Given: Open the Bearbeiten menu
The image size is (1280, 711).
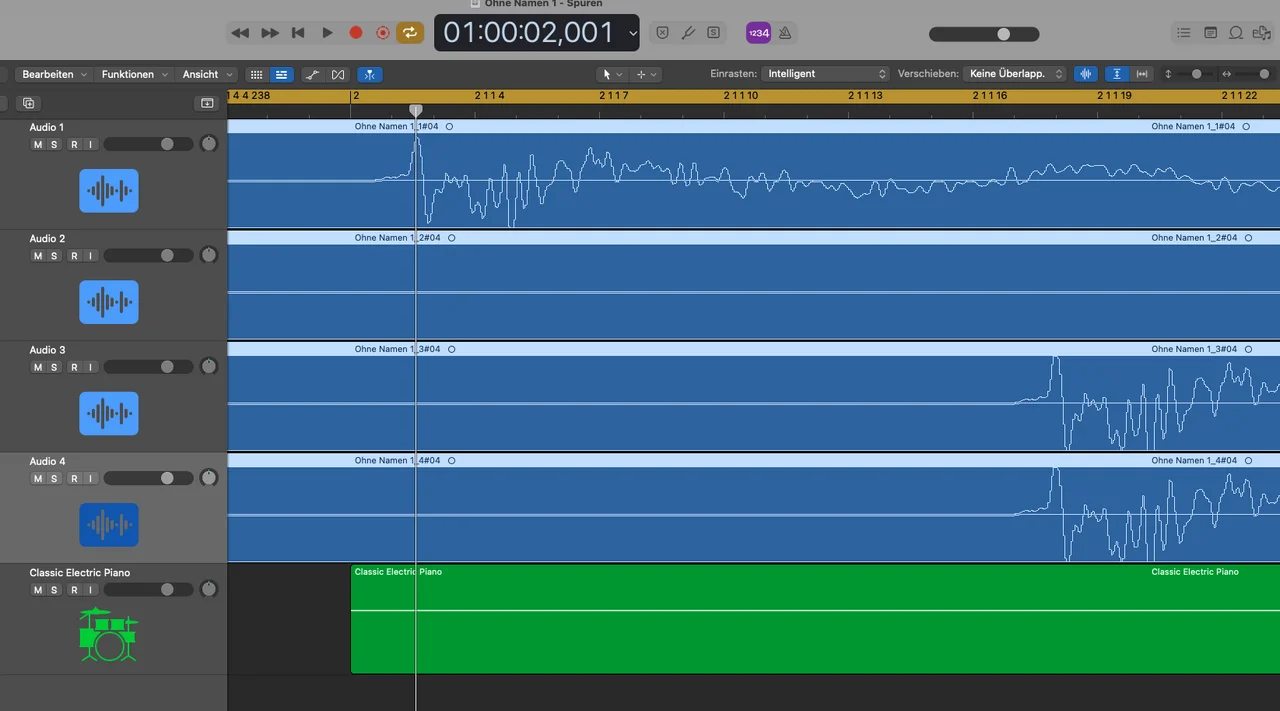Looking at the screenshot, I should pyautogui.click(x=54, y=74).
